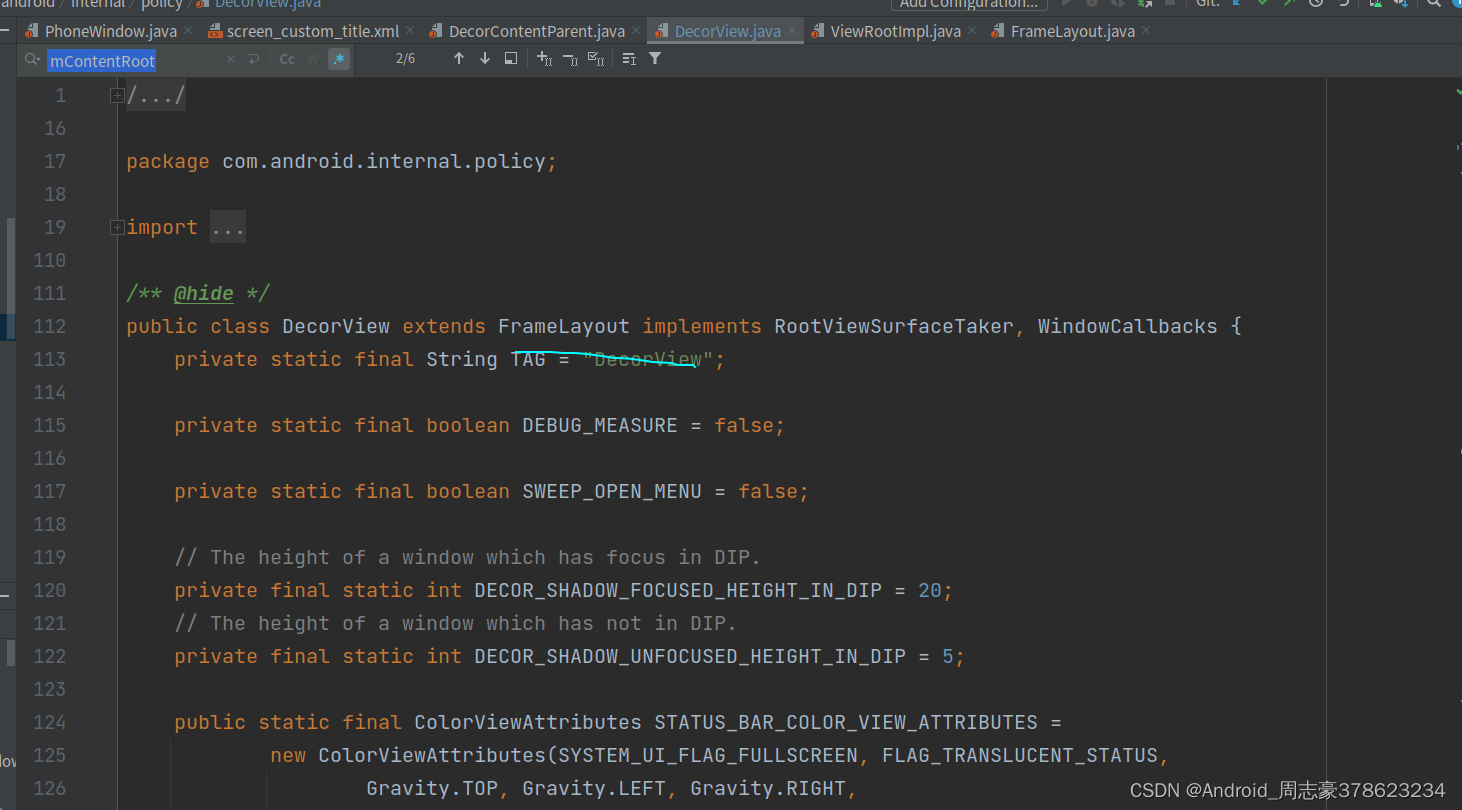The width and height of the screenshot is (1462, 810).
Task: Close the ViewRootImpl.java tab
Action: tap(972, 31)
